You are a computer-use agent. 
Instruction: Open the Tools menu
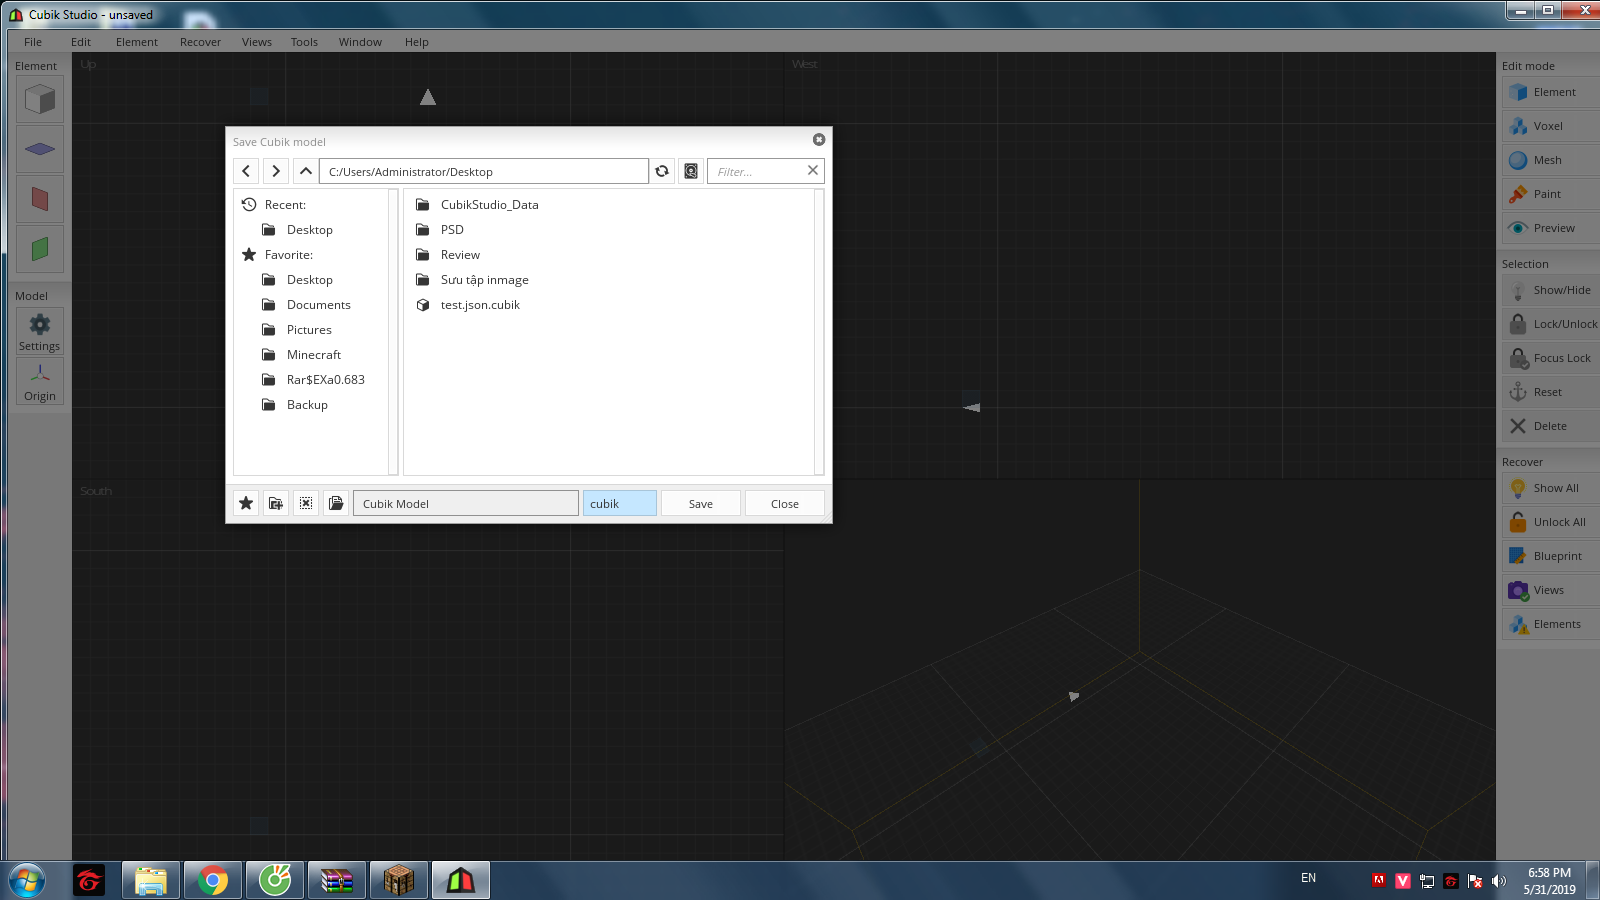point(304,42)
